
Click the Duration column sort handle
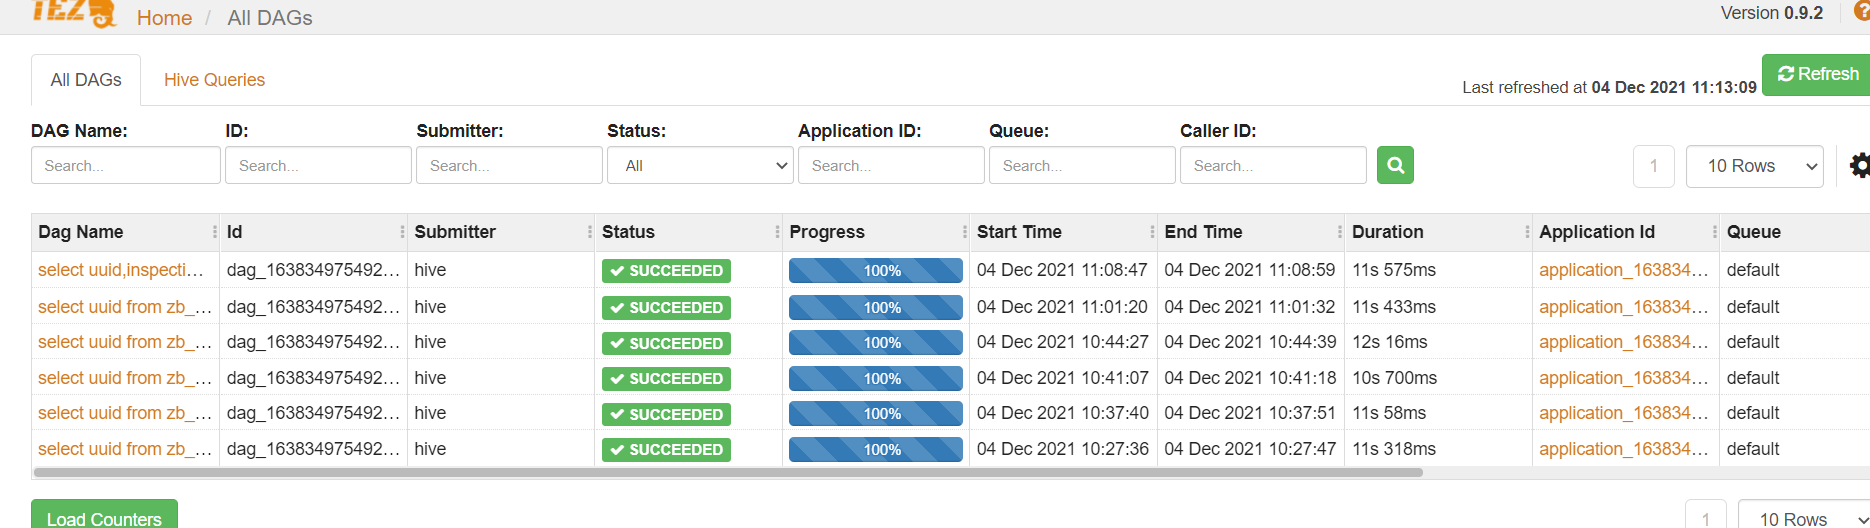click(x=1527, y=232)
